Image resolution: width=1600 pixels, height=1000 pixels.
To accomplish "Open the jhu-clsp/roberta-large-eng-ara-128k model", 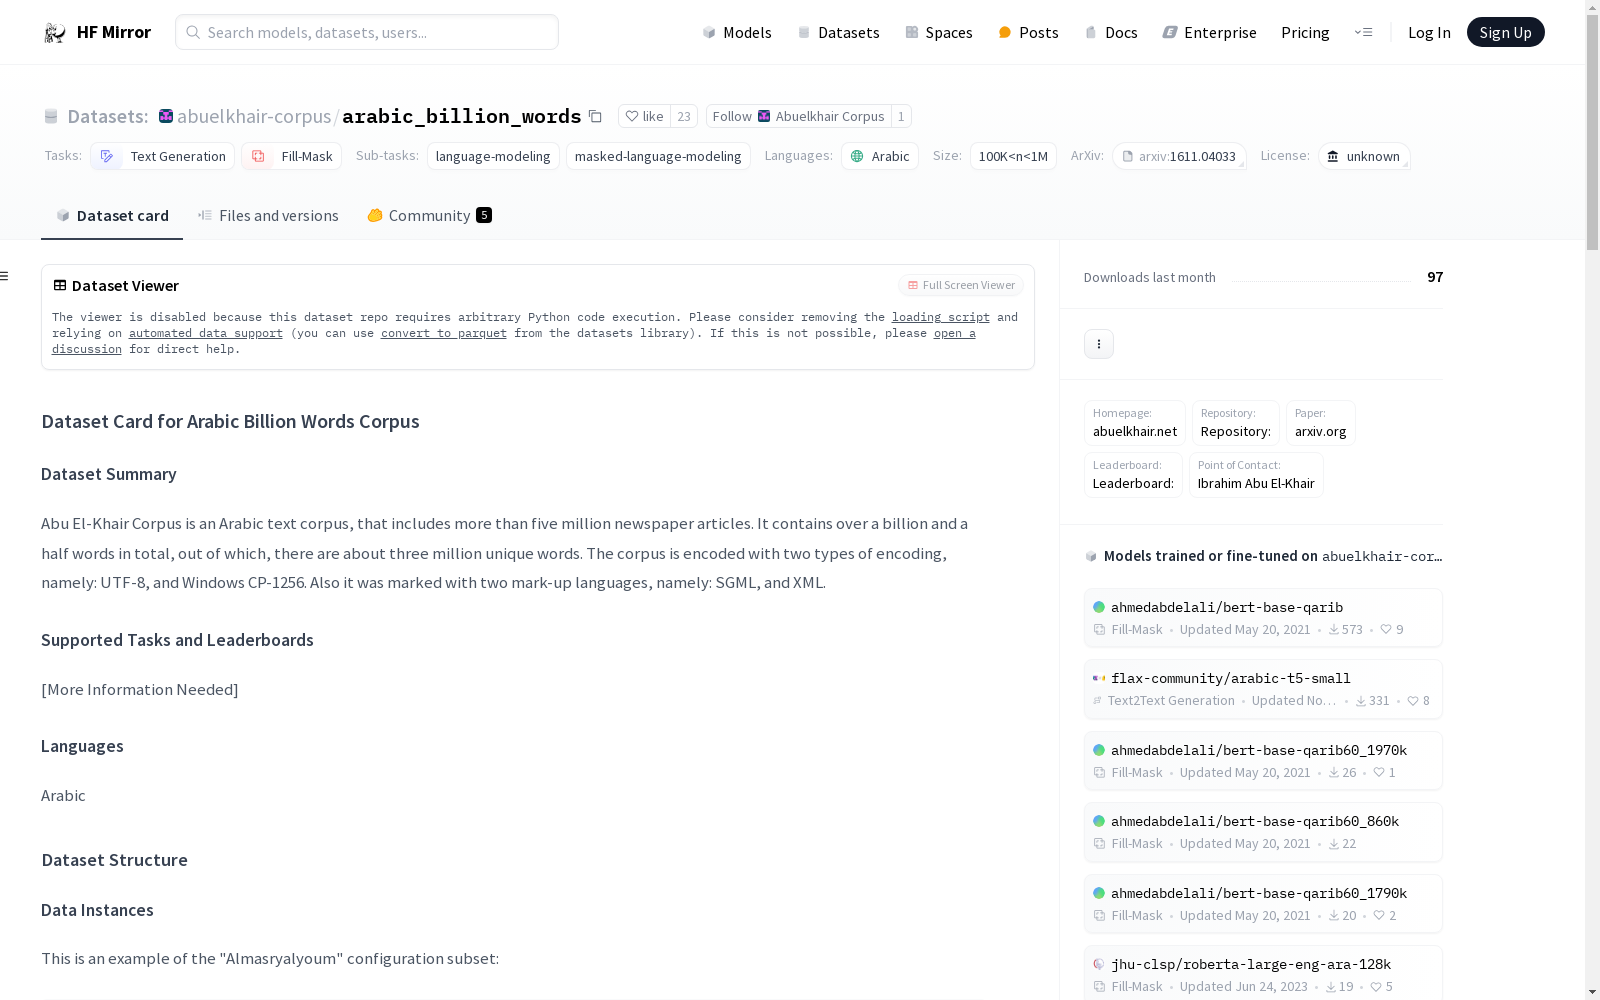I will pyautogui.click(x=1263, y=975).
